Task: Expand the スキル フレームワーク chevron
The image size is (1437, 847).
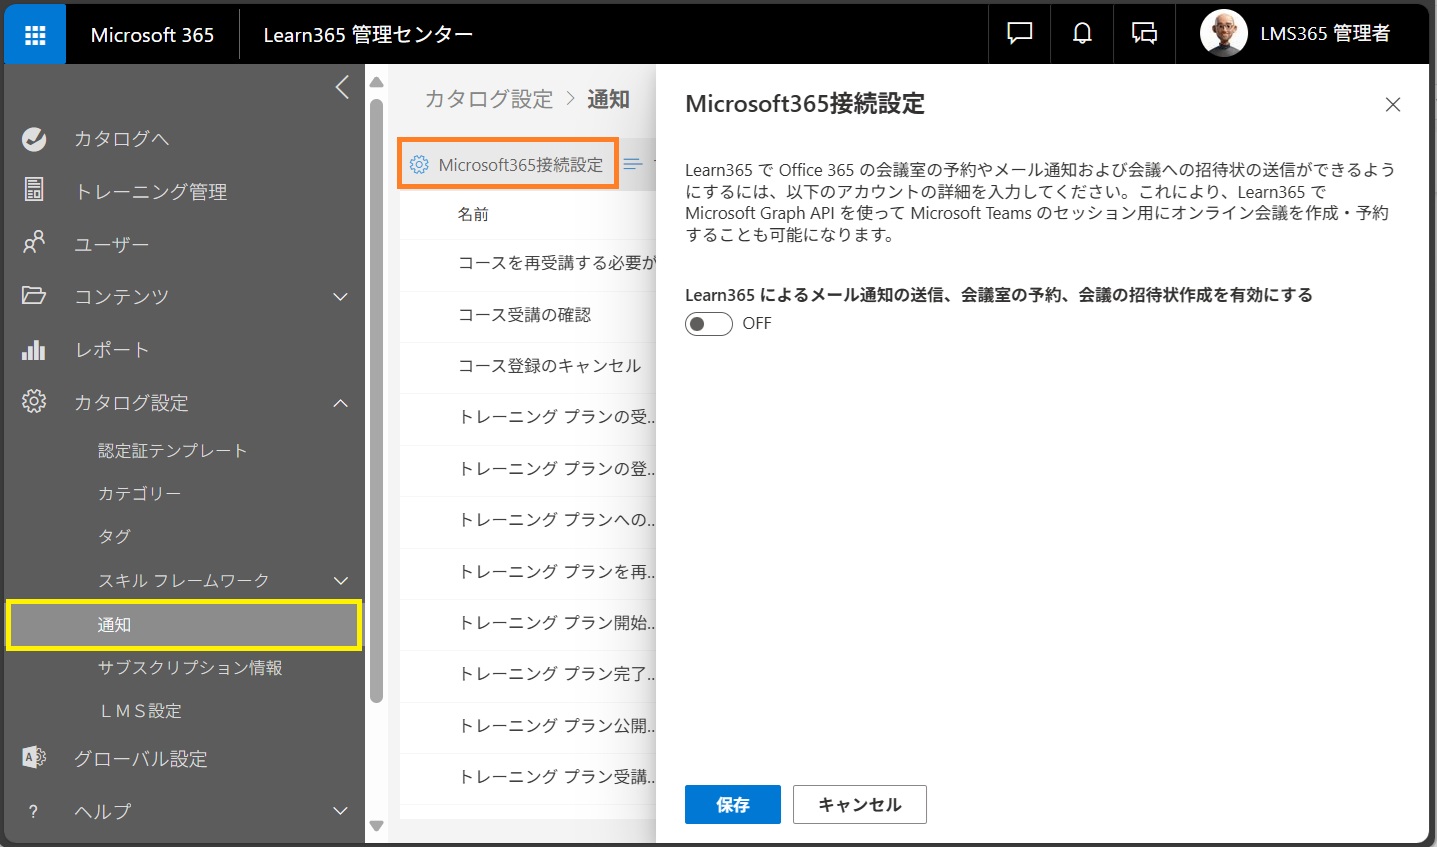Action: [x=340, y=581]
